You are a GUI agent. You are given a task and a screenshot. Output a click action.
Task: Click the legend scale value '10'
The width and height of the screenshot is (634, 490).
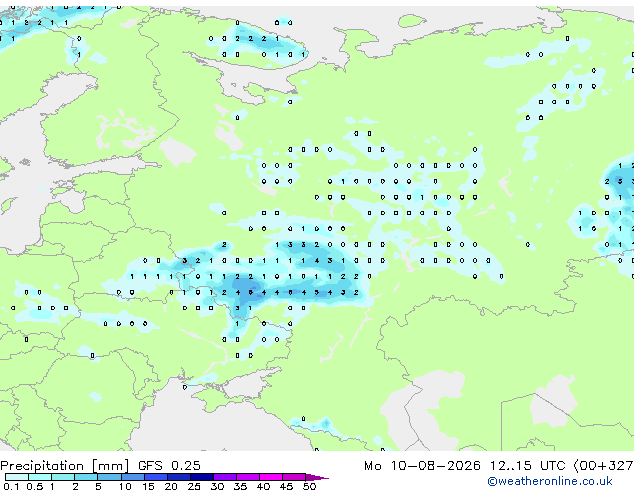point(125,486)
